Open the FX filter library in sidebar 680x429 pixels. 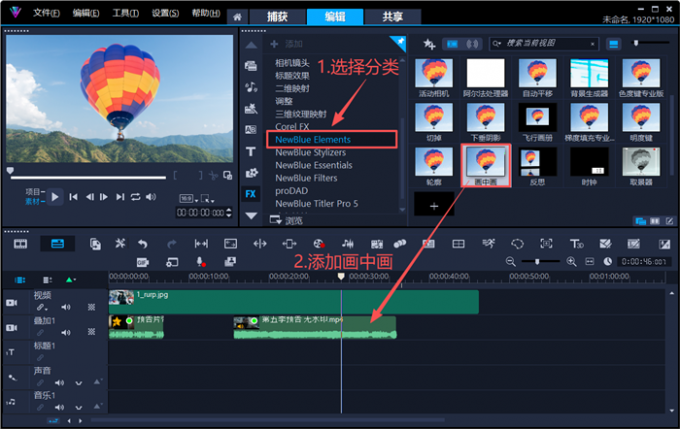point(251,194)
